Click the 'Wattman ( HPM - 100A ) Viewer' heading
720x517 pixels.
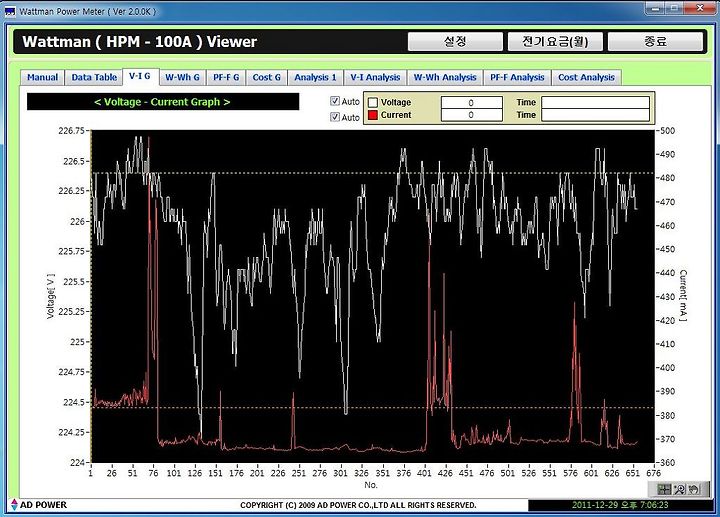140,42
